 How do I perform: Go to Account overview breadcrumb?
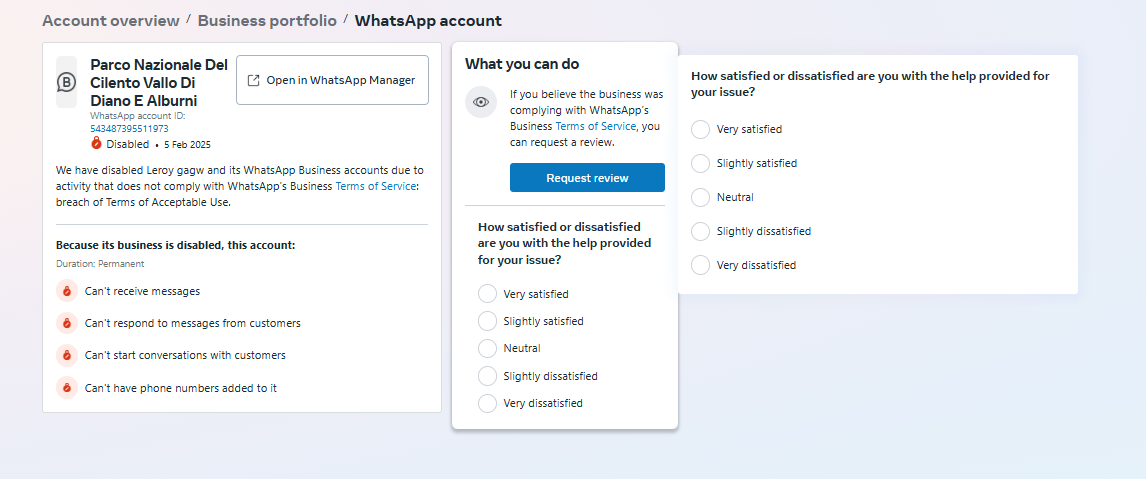111,21
